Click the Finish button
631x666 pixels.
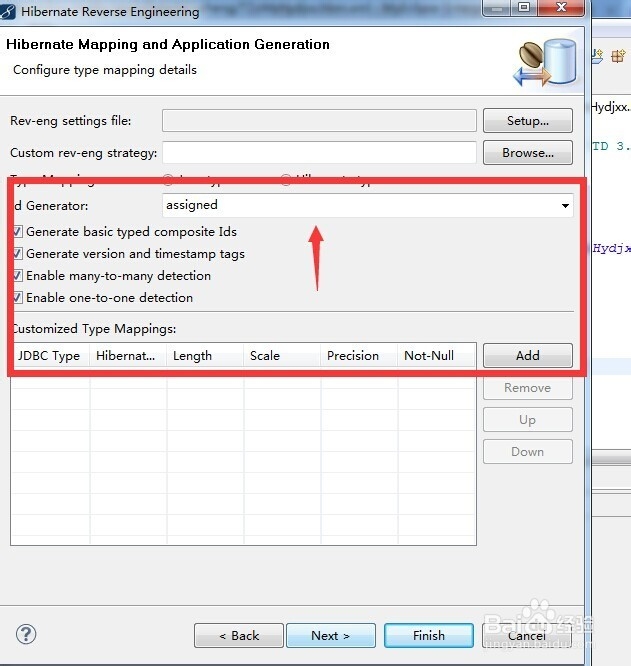(429, 635)
